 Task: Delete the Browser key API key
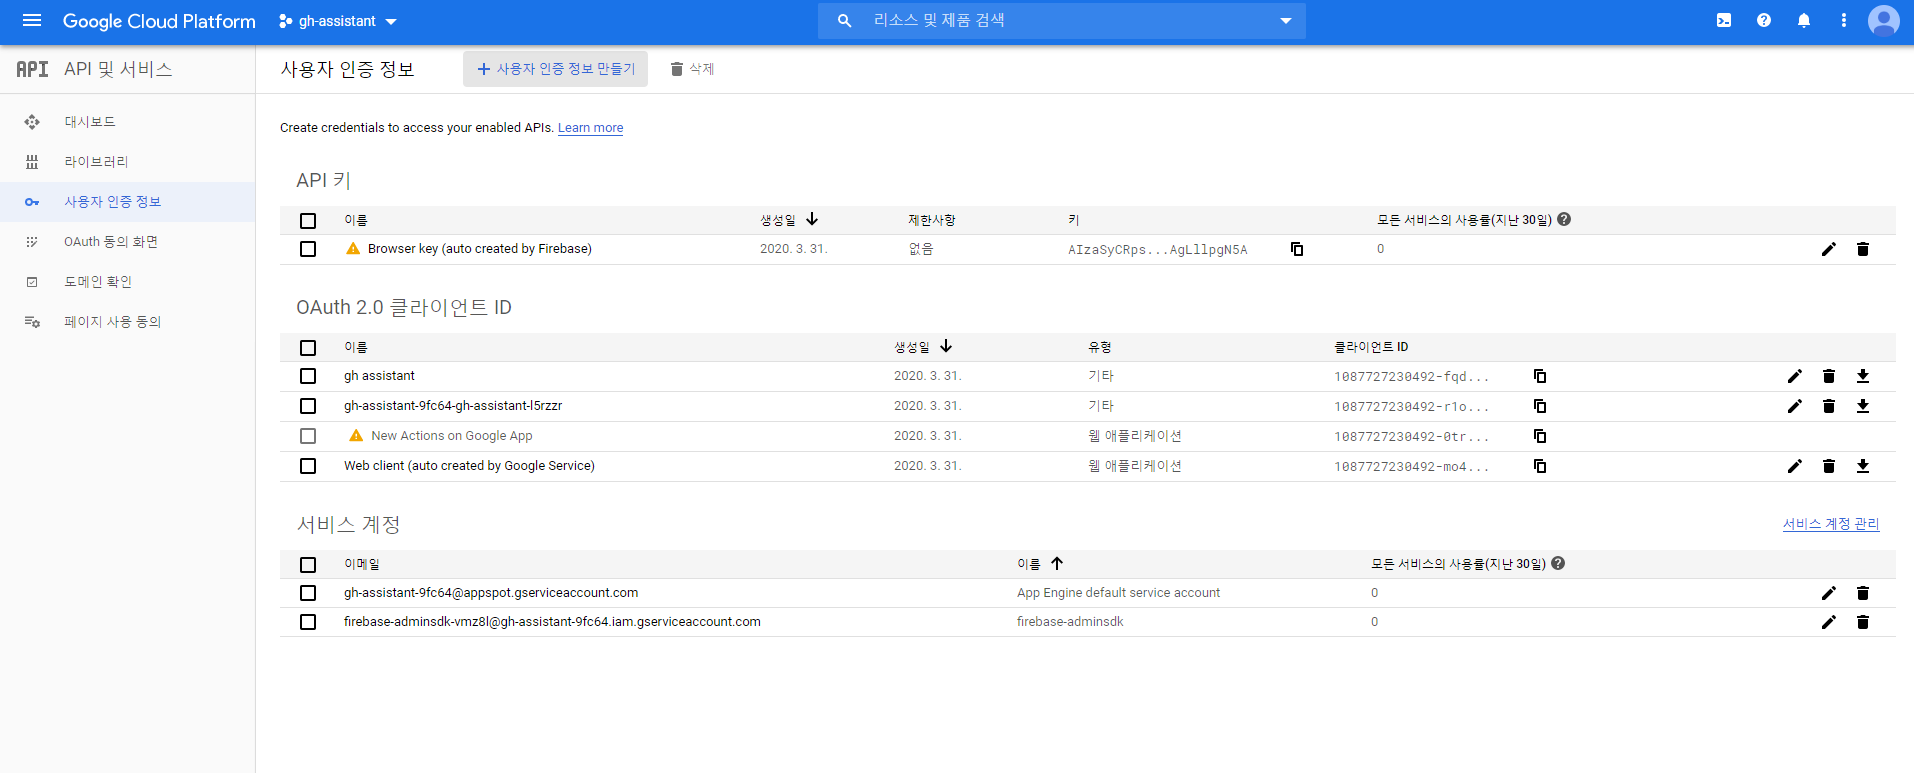pyautogui.click(x=1863, y=249)
